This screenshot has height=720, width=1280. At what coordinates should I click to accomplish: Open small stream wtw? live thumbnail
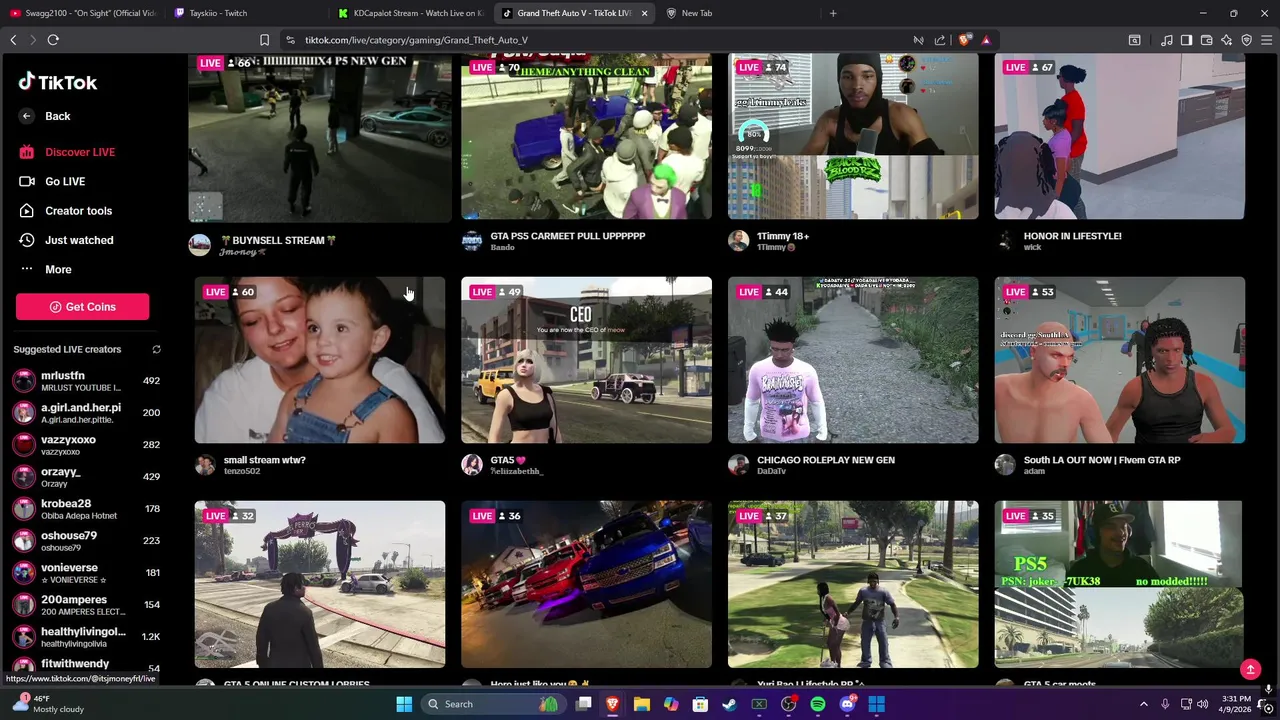tap(320, 360)
